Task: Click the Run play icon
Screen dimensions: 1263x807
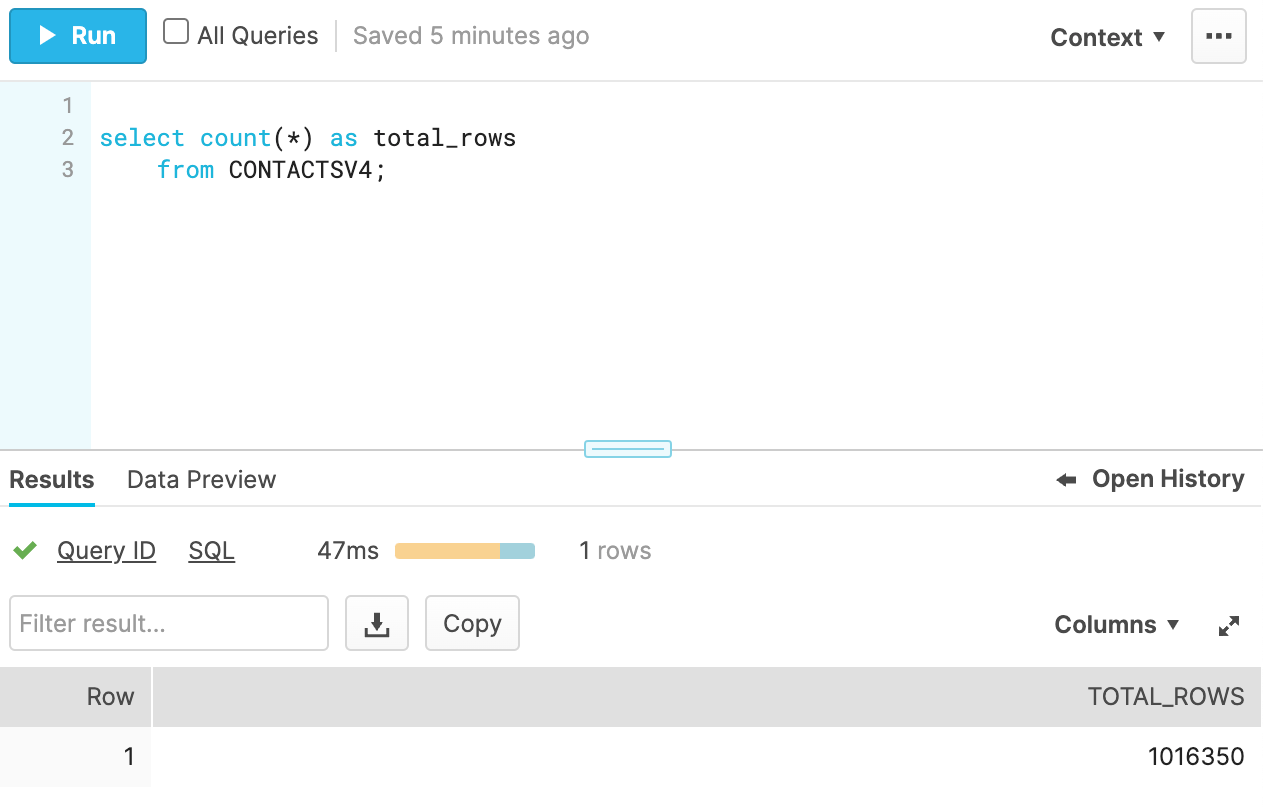Action: pyautogui.click(x=47, y=36)
